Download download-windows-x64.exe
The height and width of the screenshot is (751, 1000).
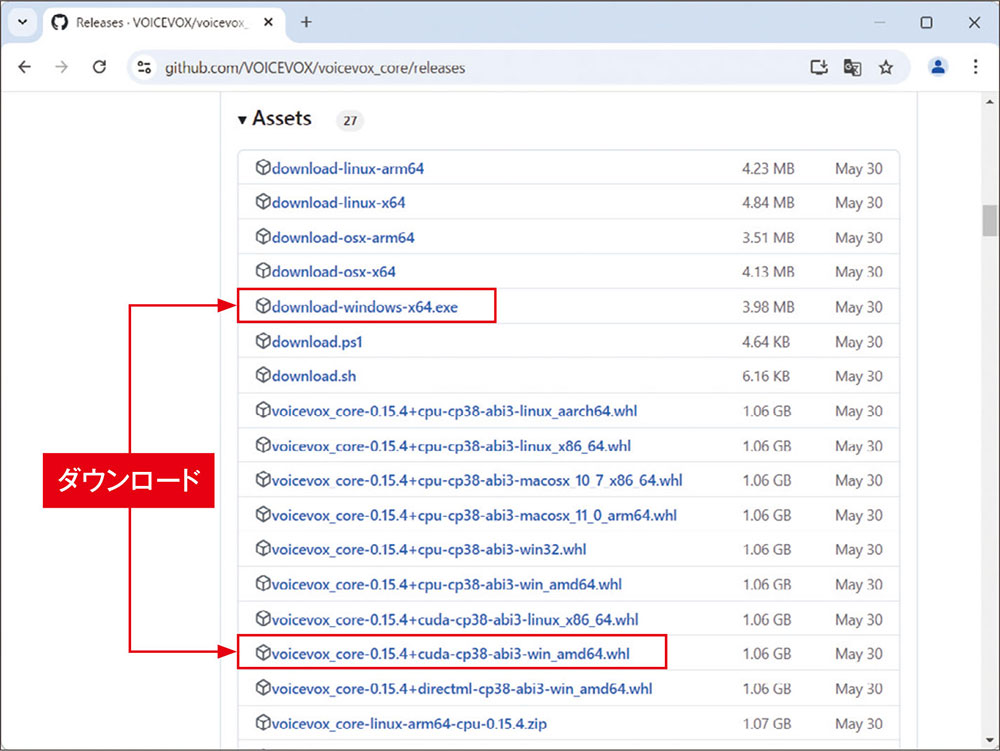(364, 307)
